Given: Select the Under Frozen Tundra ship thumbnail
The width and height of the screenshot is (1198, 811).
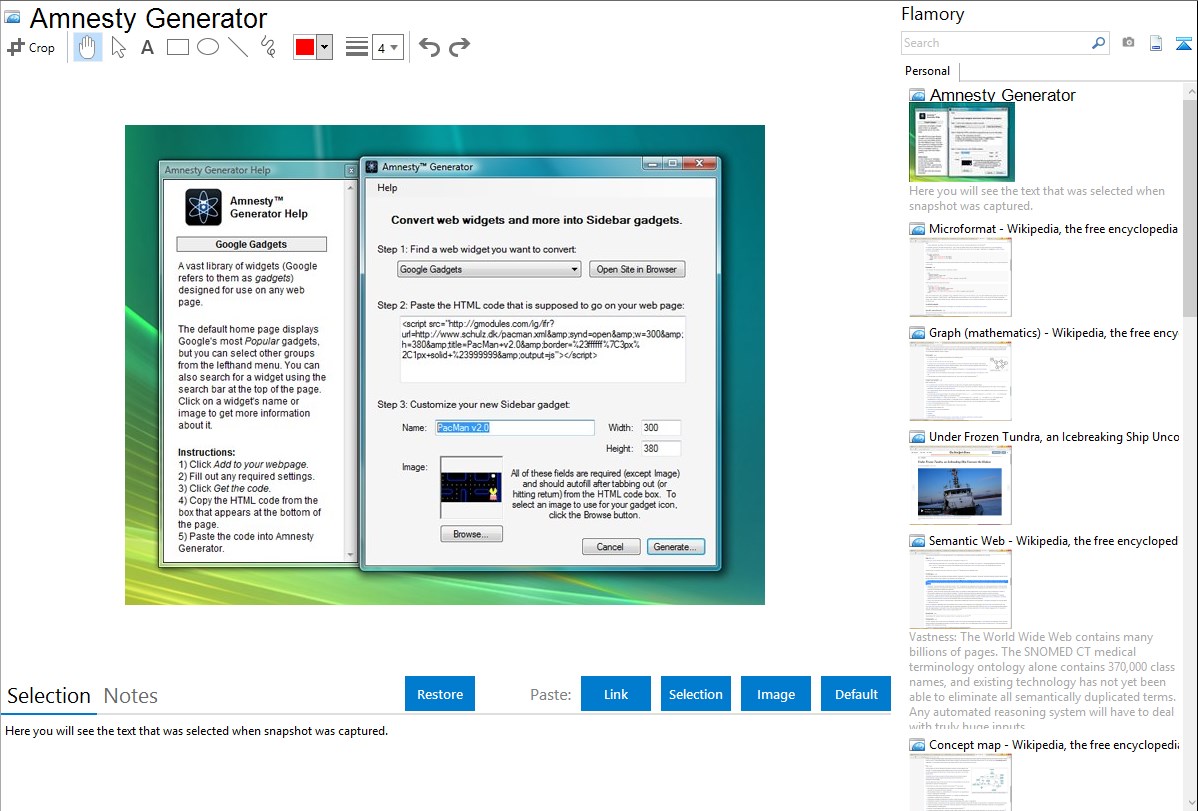Looking at the screenshot, I should coord(960,485).
